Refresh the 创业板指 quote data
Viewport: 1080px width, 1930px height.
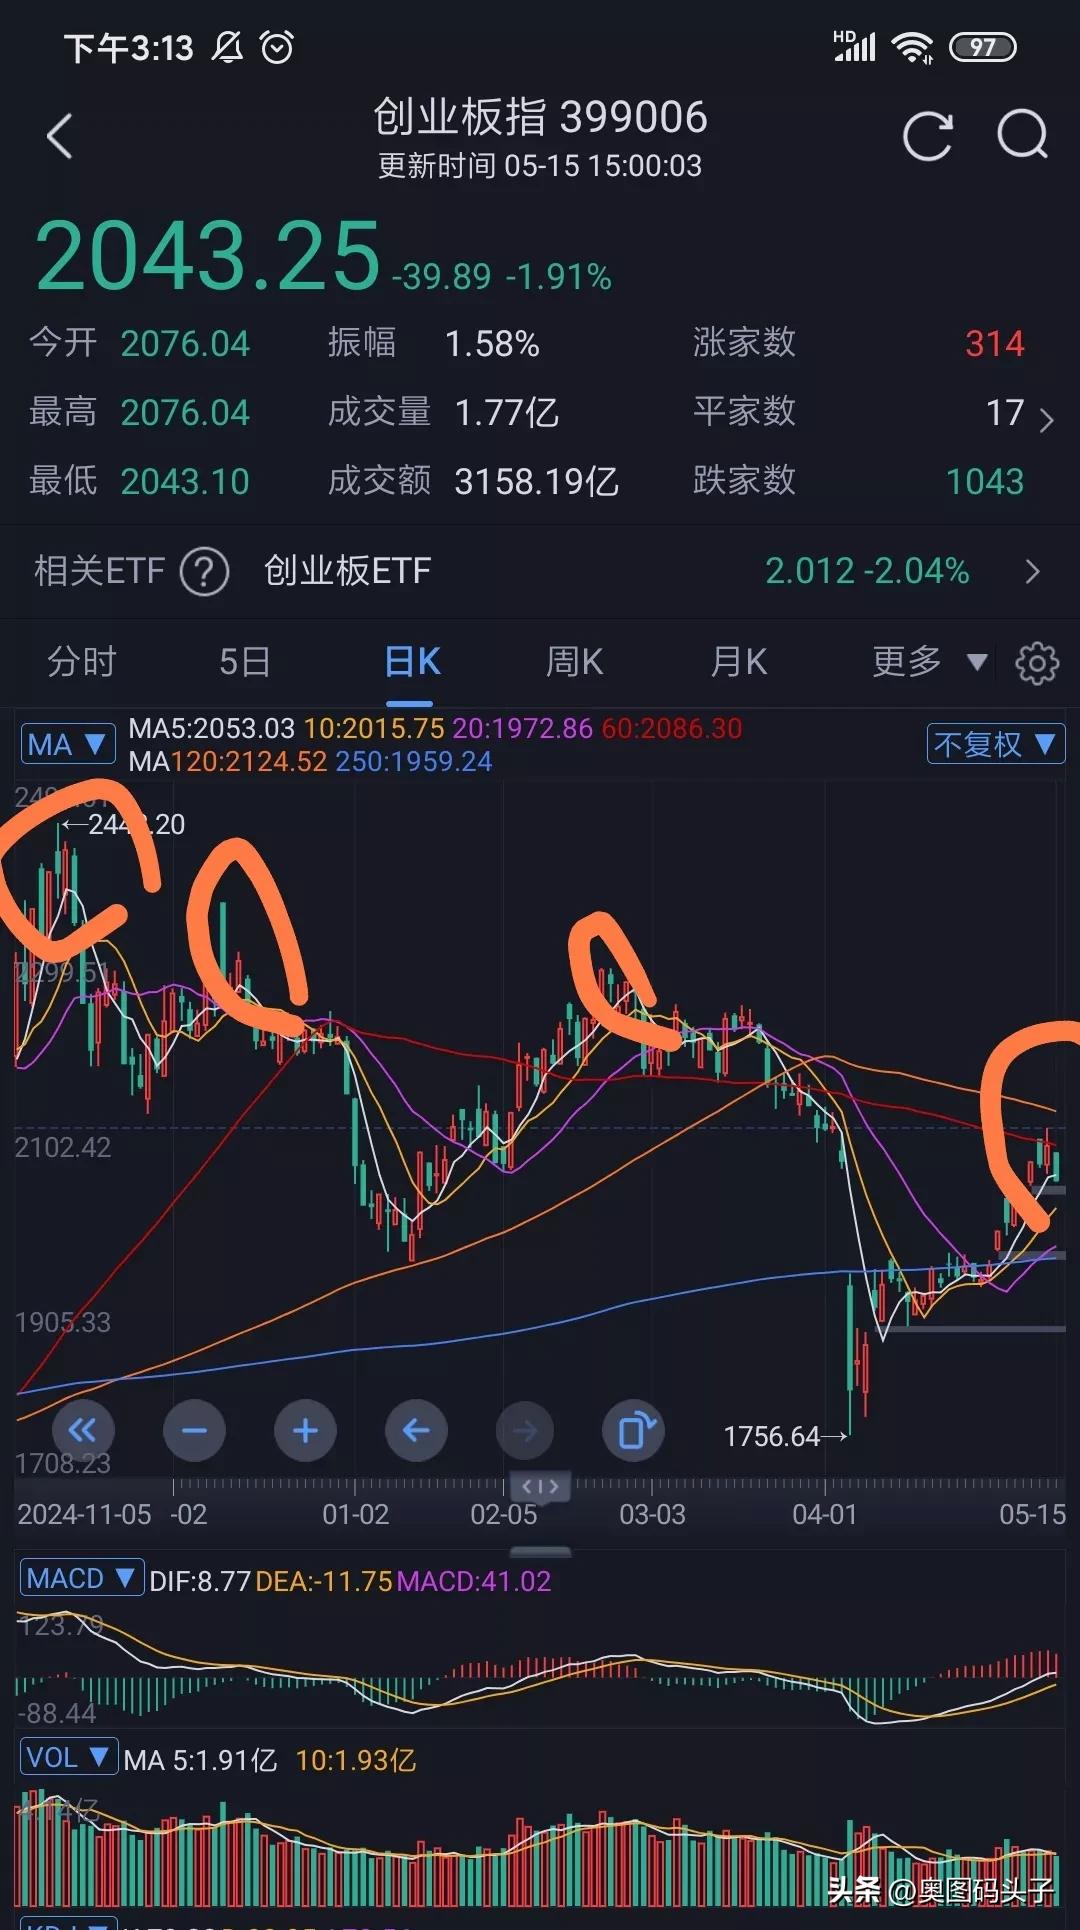928,136
